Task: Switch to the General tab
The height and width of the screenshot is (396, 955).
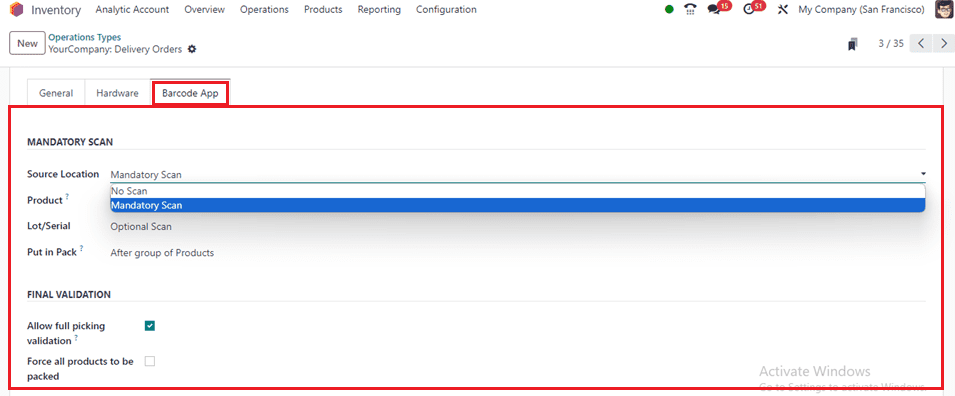Action: [56, 93]
